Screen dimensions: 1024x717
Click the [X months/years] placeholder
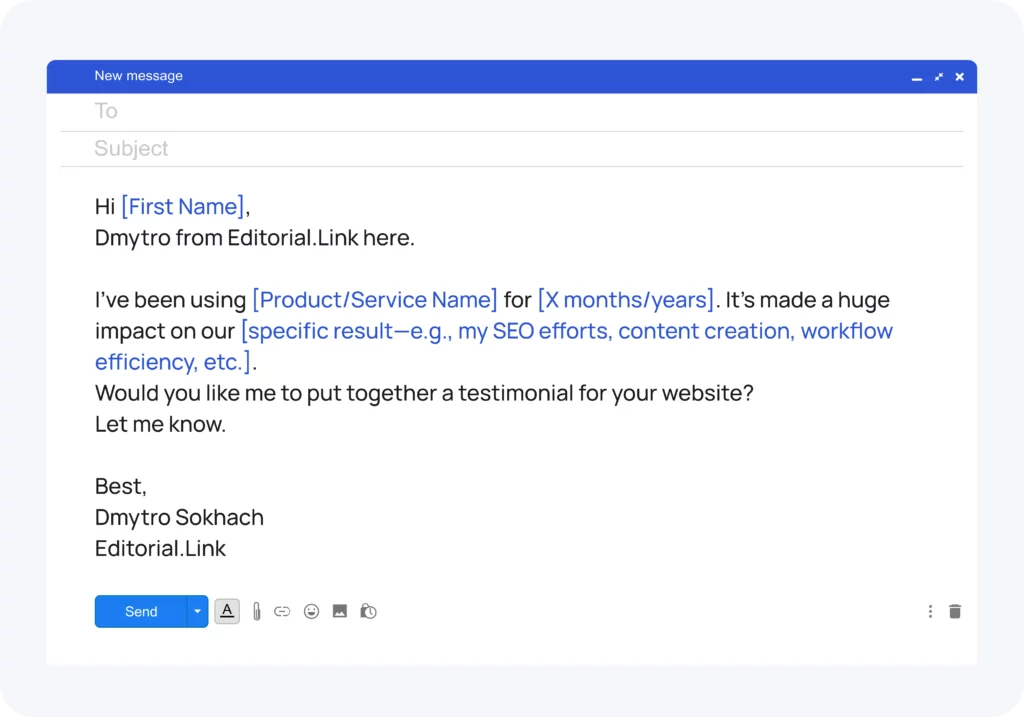click(x=626, y=300)
